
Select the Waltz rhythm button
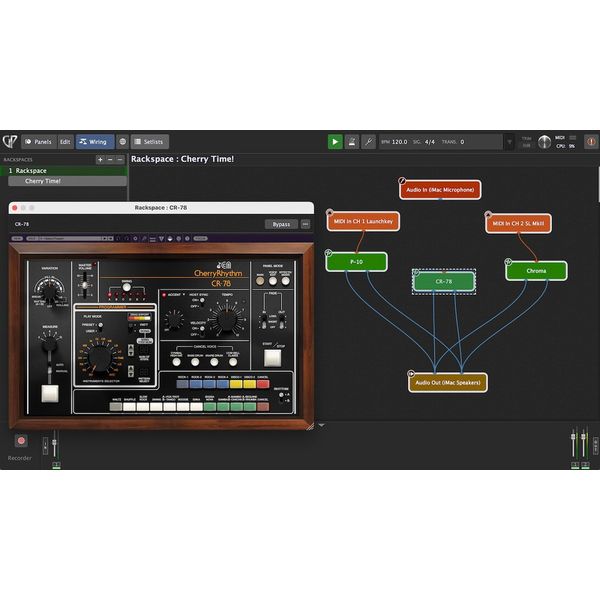click(116, 407)
